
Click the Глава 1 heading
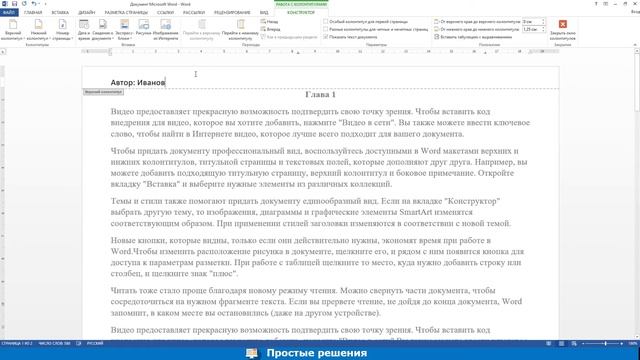pyautogui.click(x=320, y=95)
